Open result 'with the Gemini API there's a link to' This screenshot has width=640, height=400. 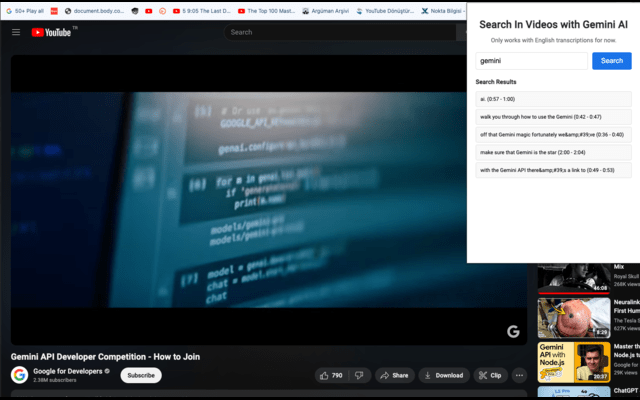553,170
